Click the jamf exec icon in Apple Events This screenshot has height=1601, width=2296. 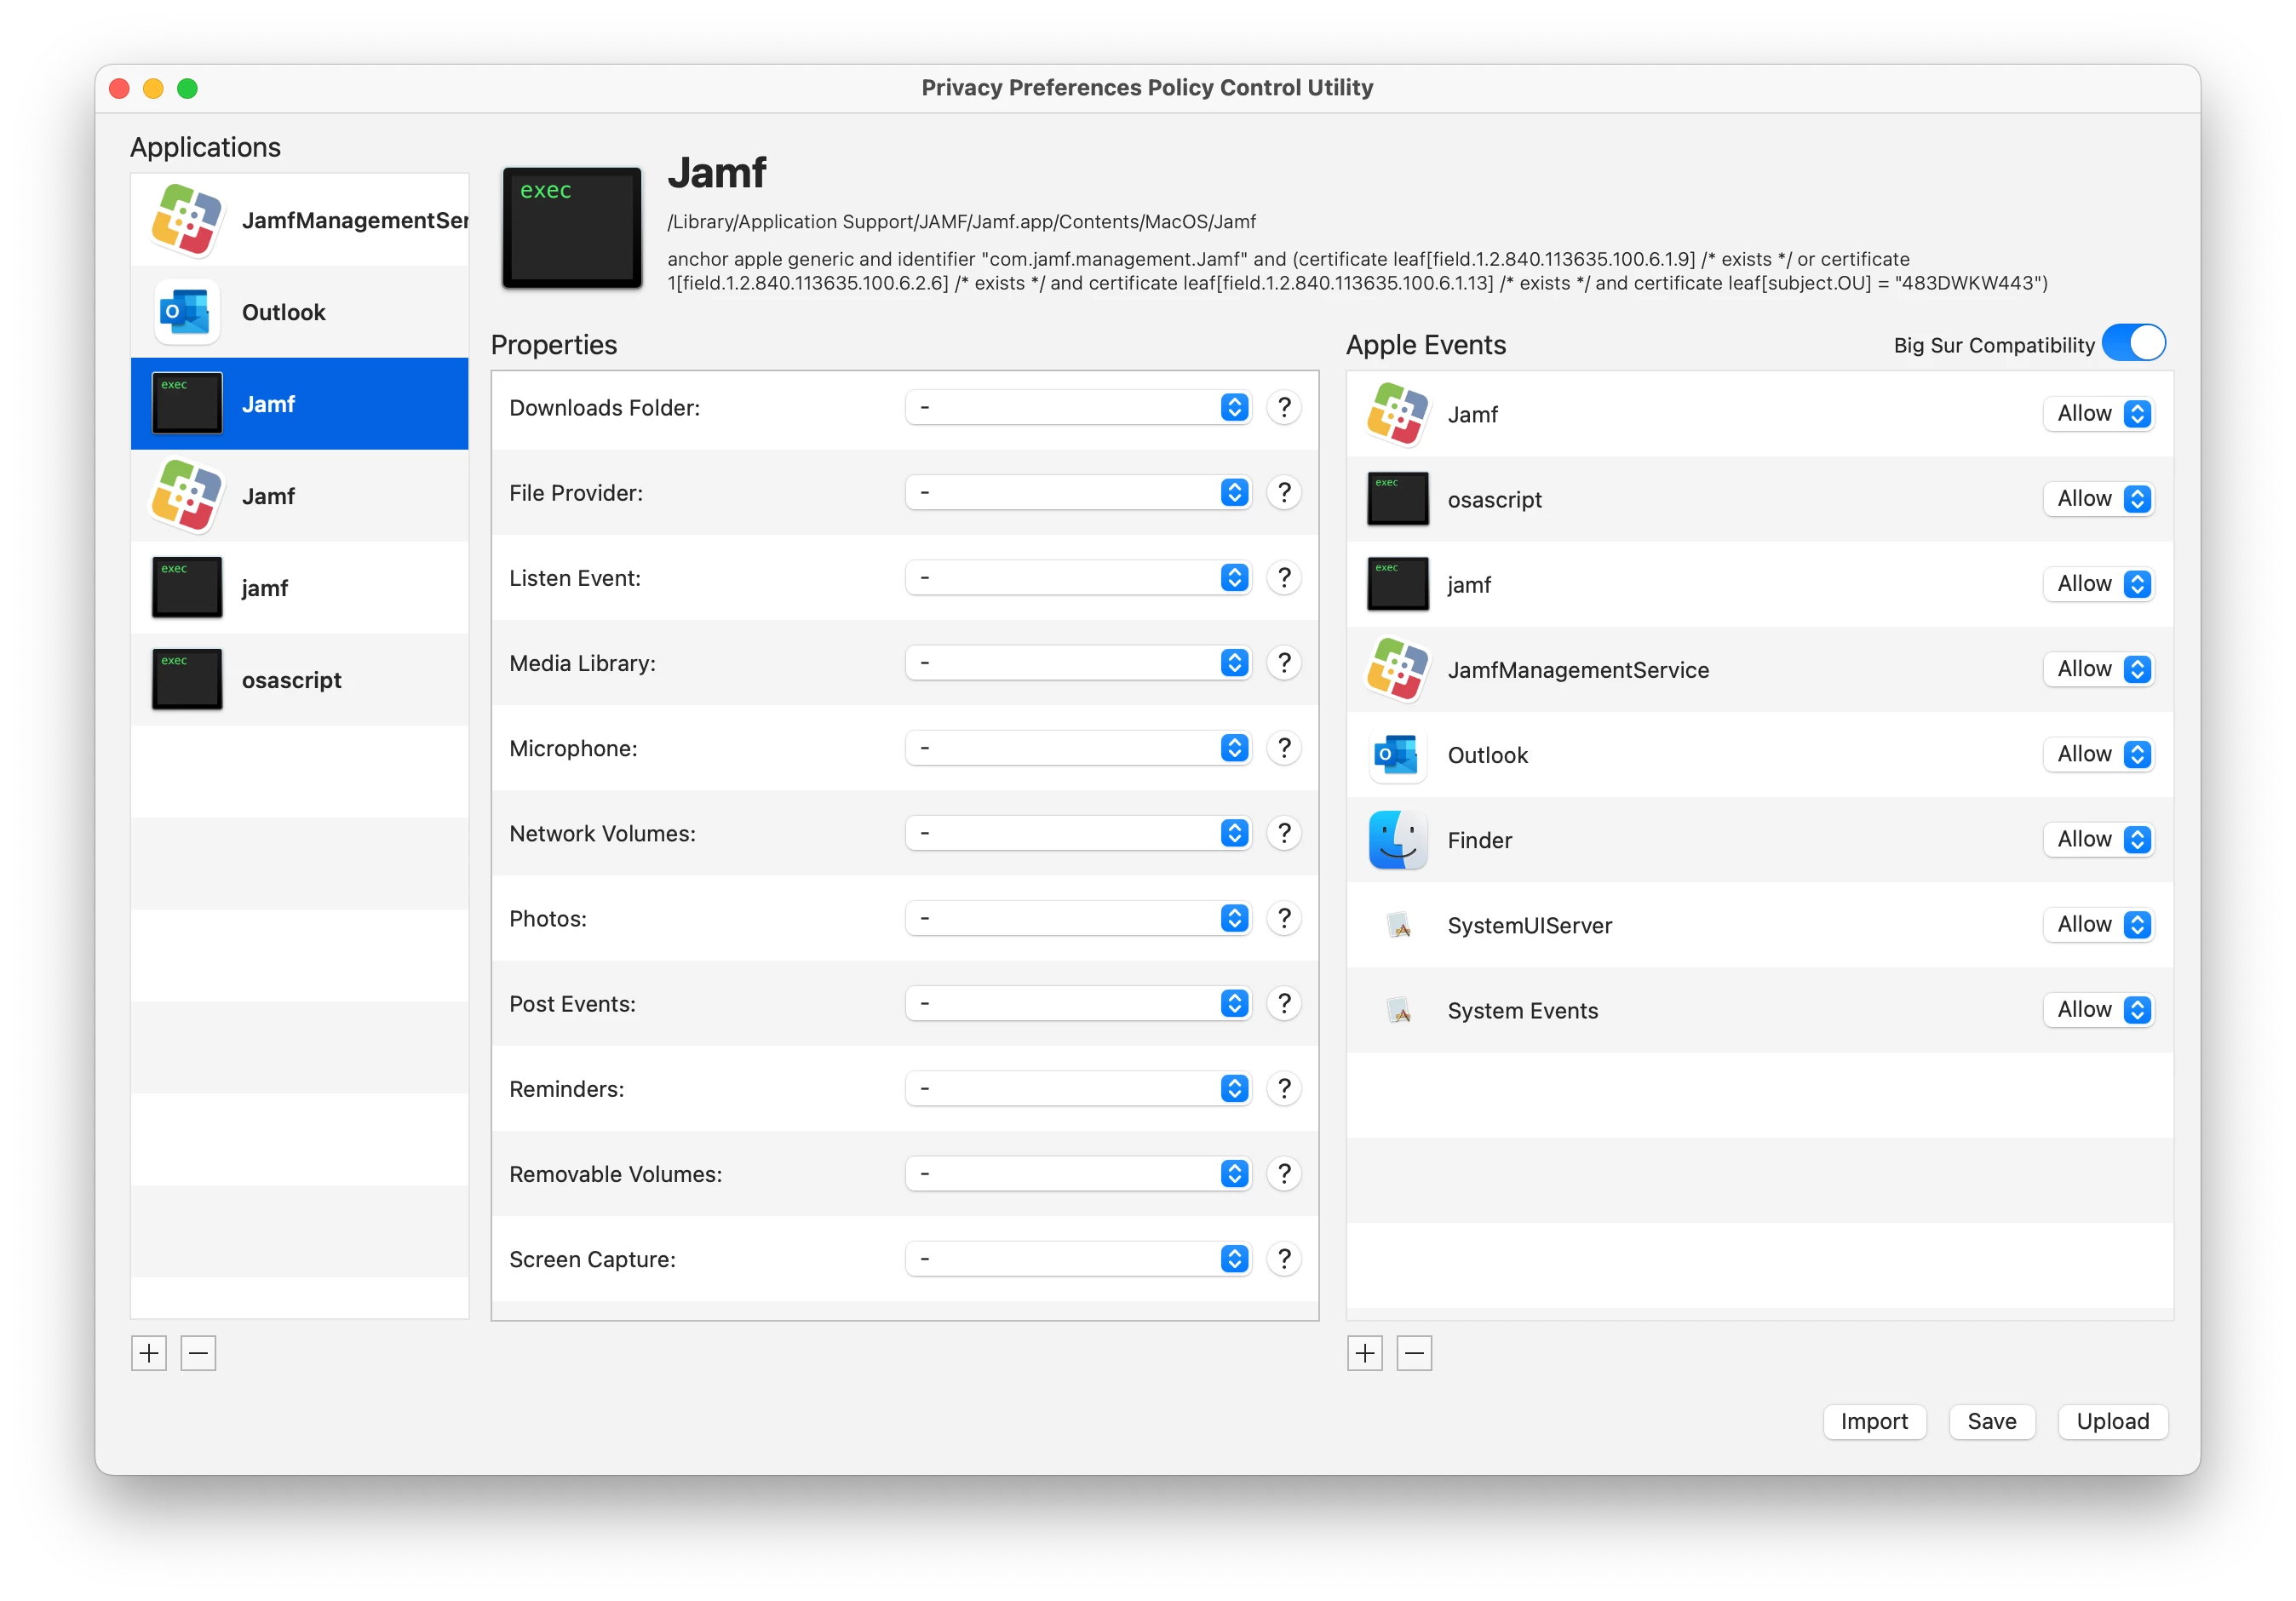point(1397,584)
